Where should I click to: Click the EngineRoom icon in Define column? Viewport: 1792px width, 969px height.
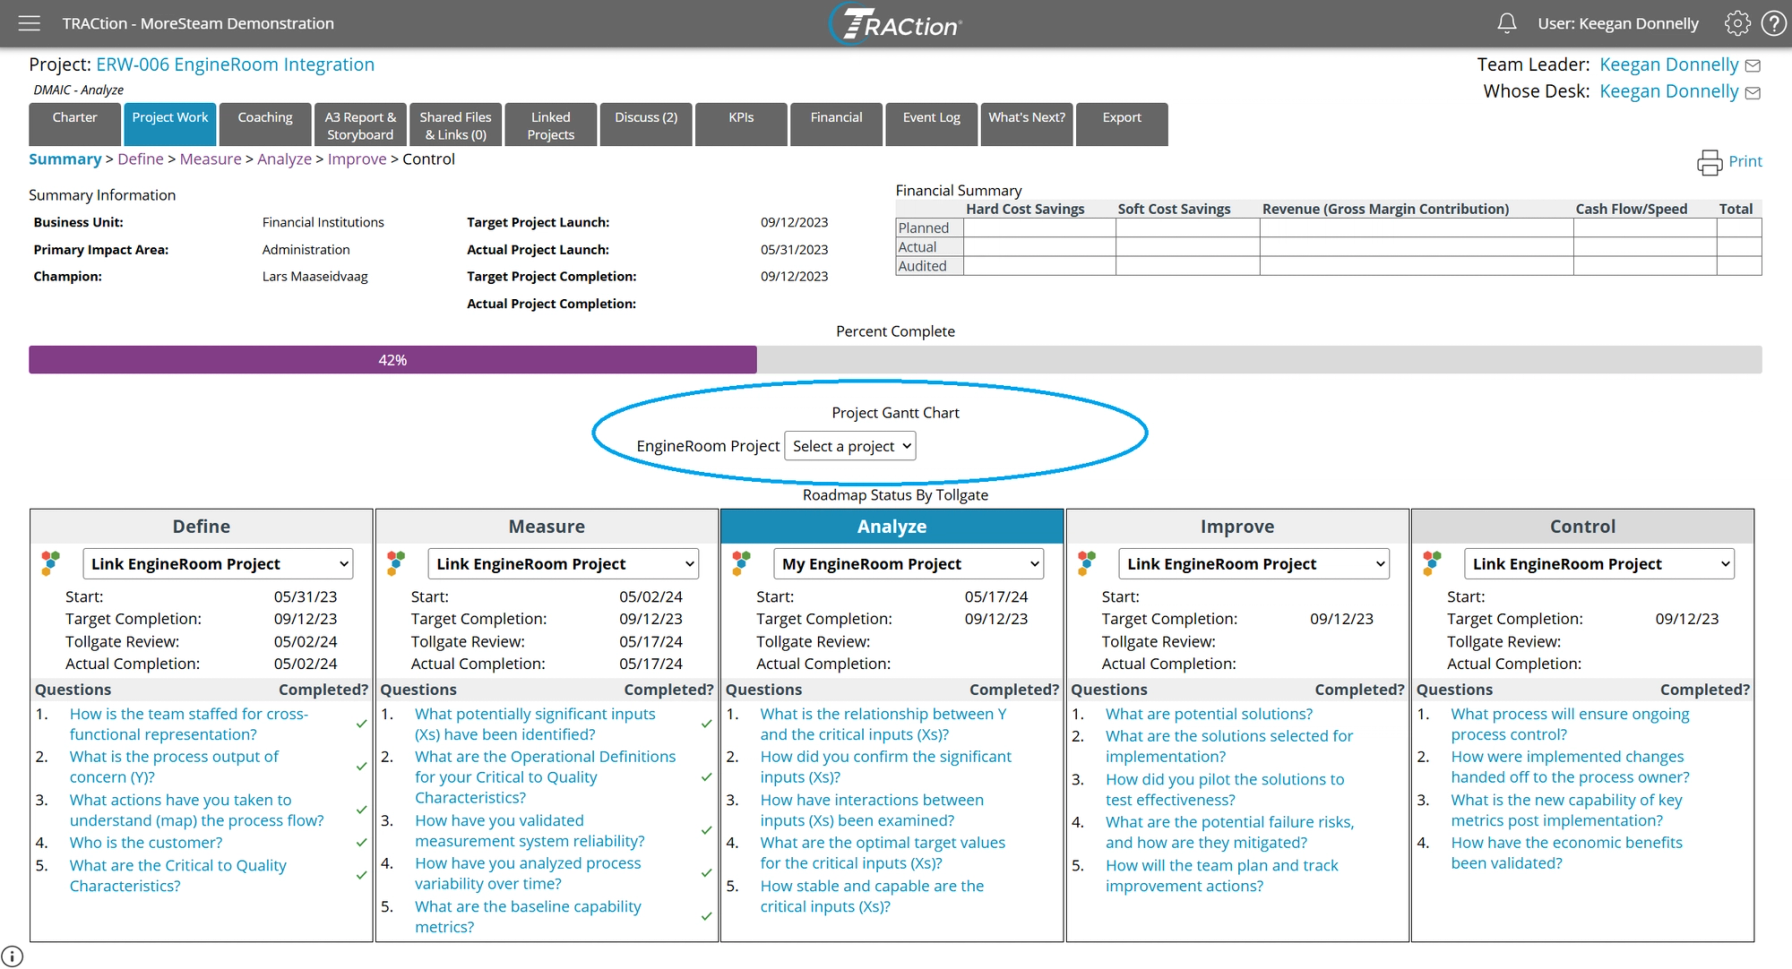[x=50, y=563]
